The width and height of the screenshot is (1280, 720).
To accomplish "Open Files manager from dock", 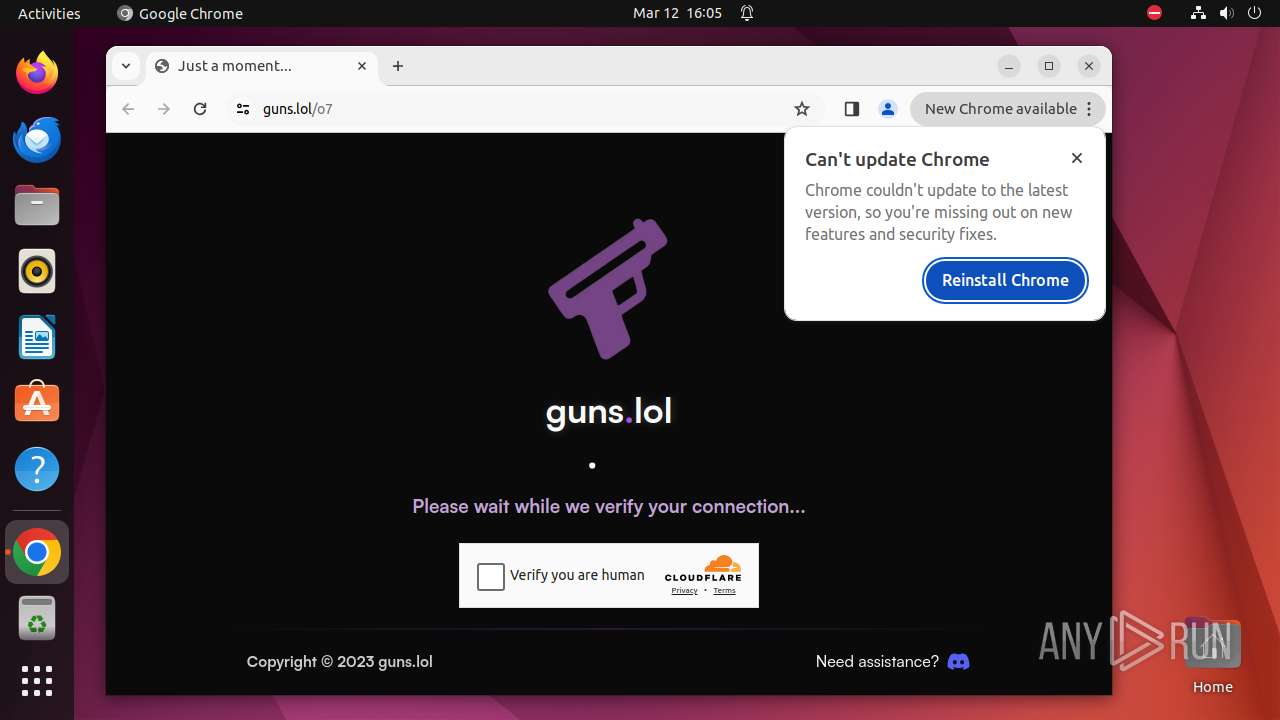I will (37, 205).
